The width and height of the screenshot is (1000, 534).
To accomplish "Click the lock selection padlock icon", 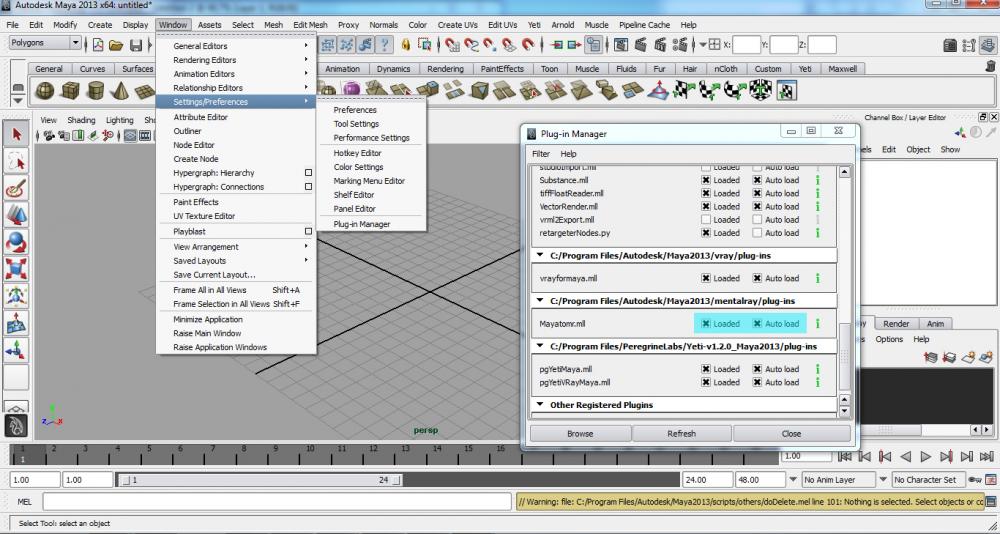I will tap(406, 45).
